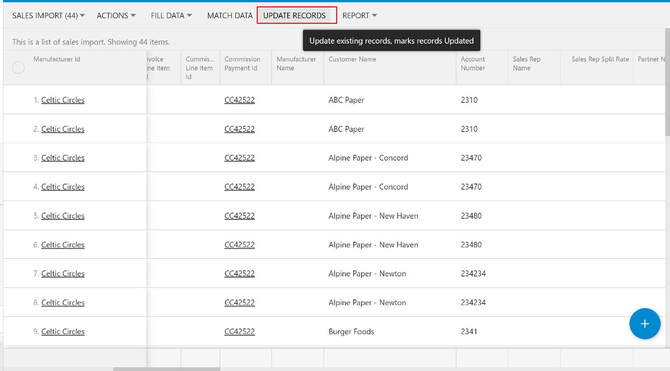Viewport: 670px width, 371px height.
Task: Click the Match Data menu item
Action: tap(230, 15)
